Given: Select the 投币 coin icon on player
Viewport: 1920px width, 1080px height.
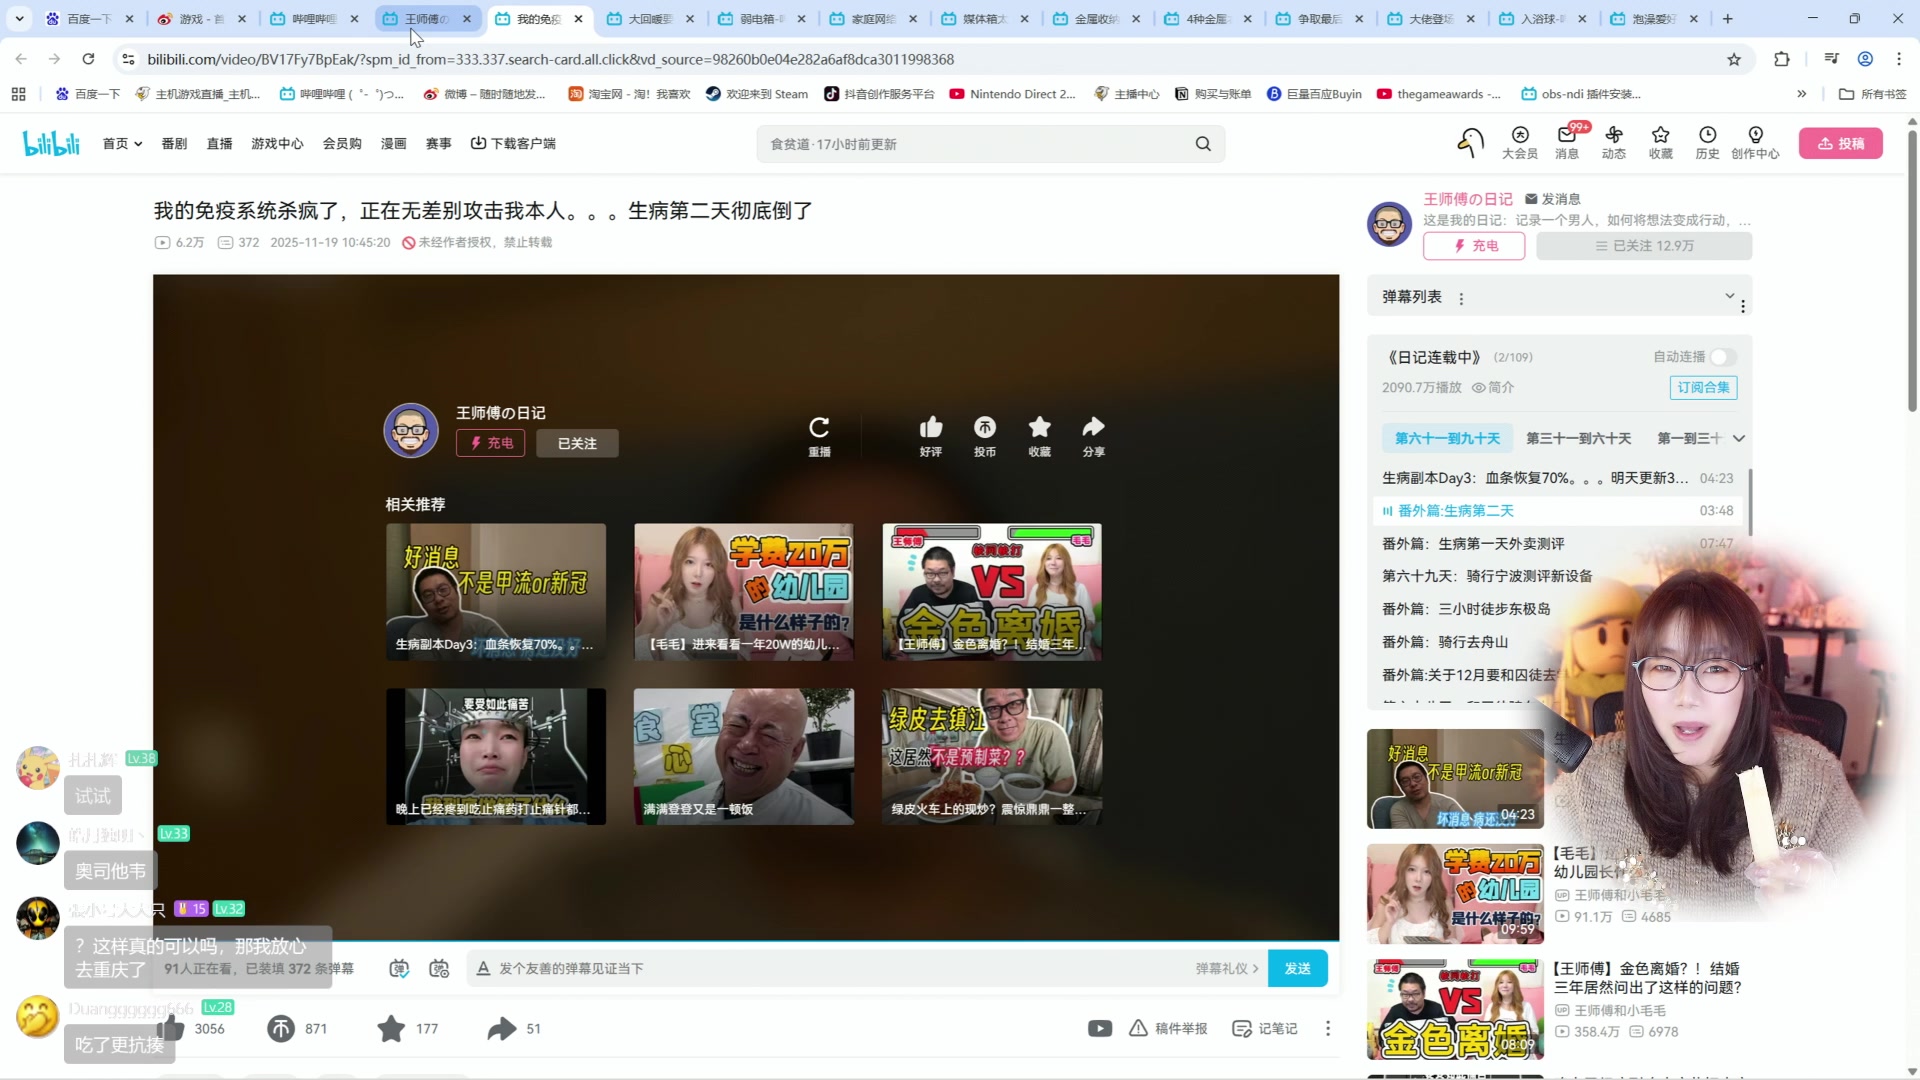Looking at the screenshot, I should [985, 427].
